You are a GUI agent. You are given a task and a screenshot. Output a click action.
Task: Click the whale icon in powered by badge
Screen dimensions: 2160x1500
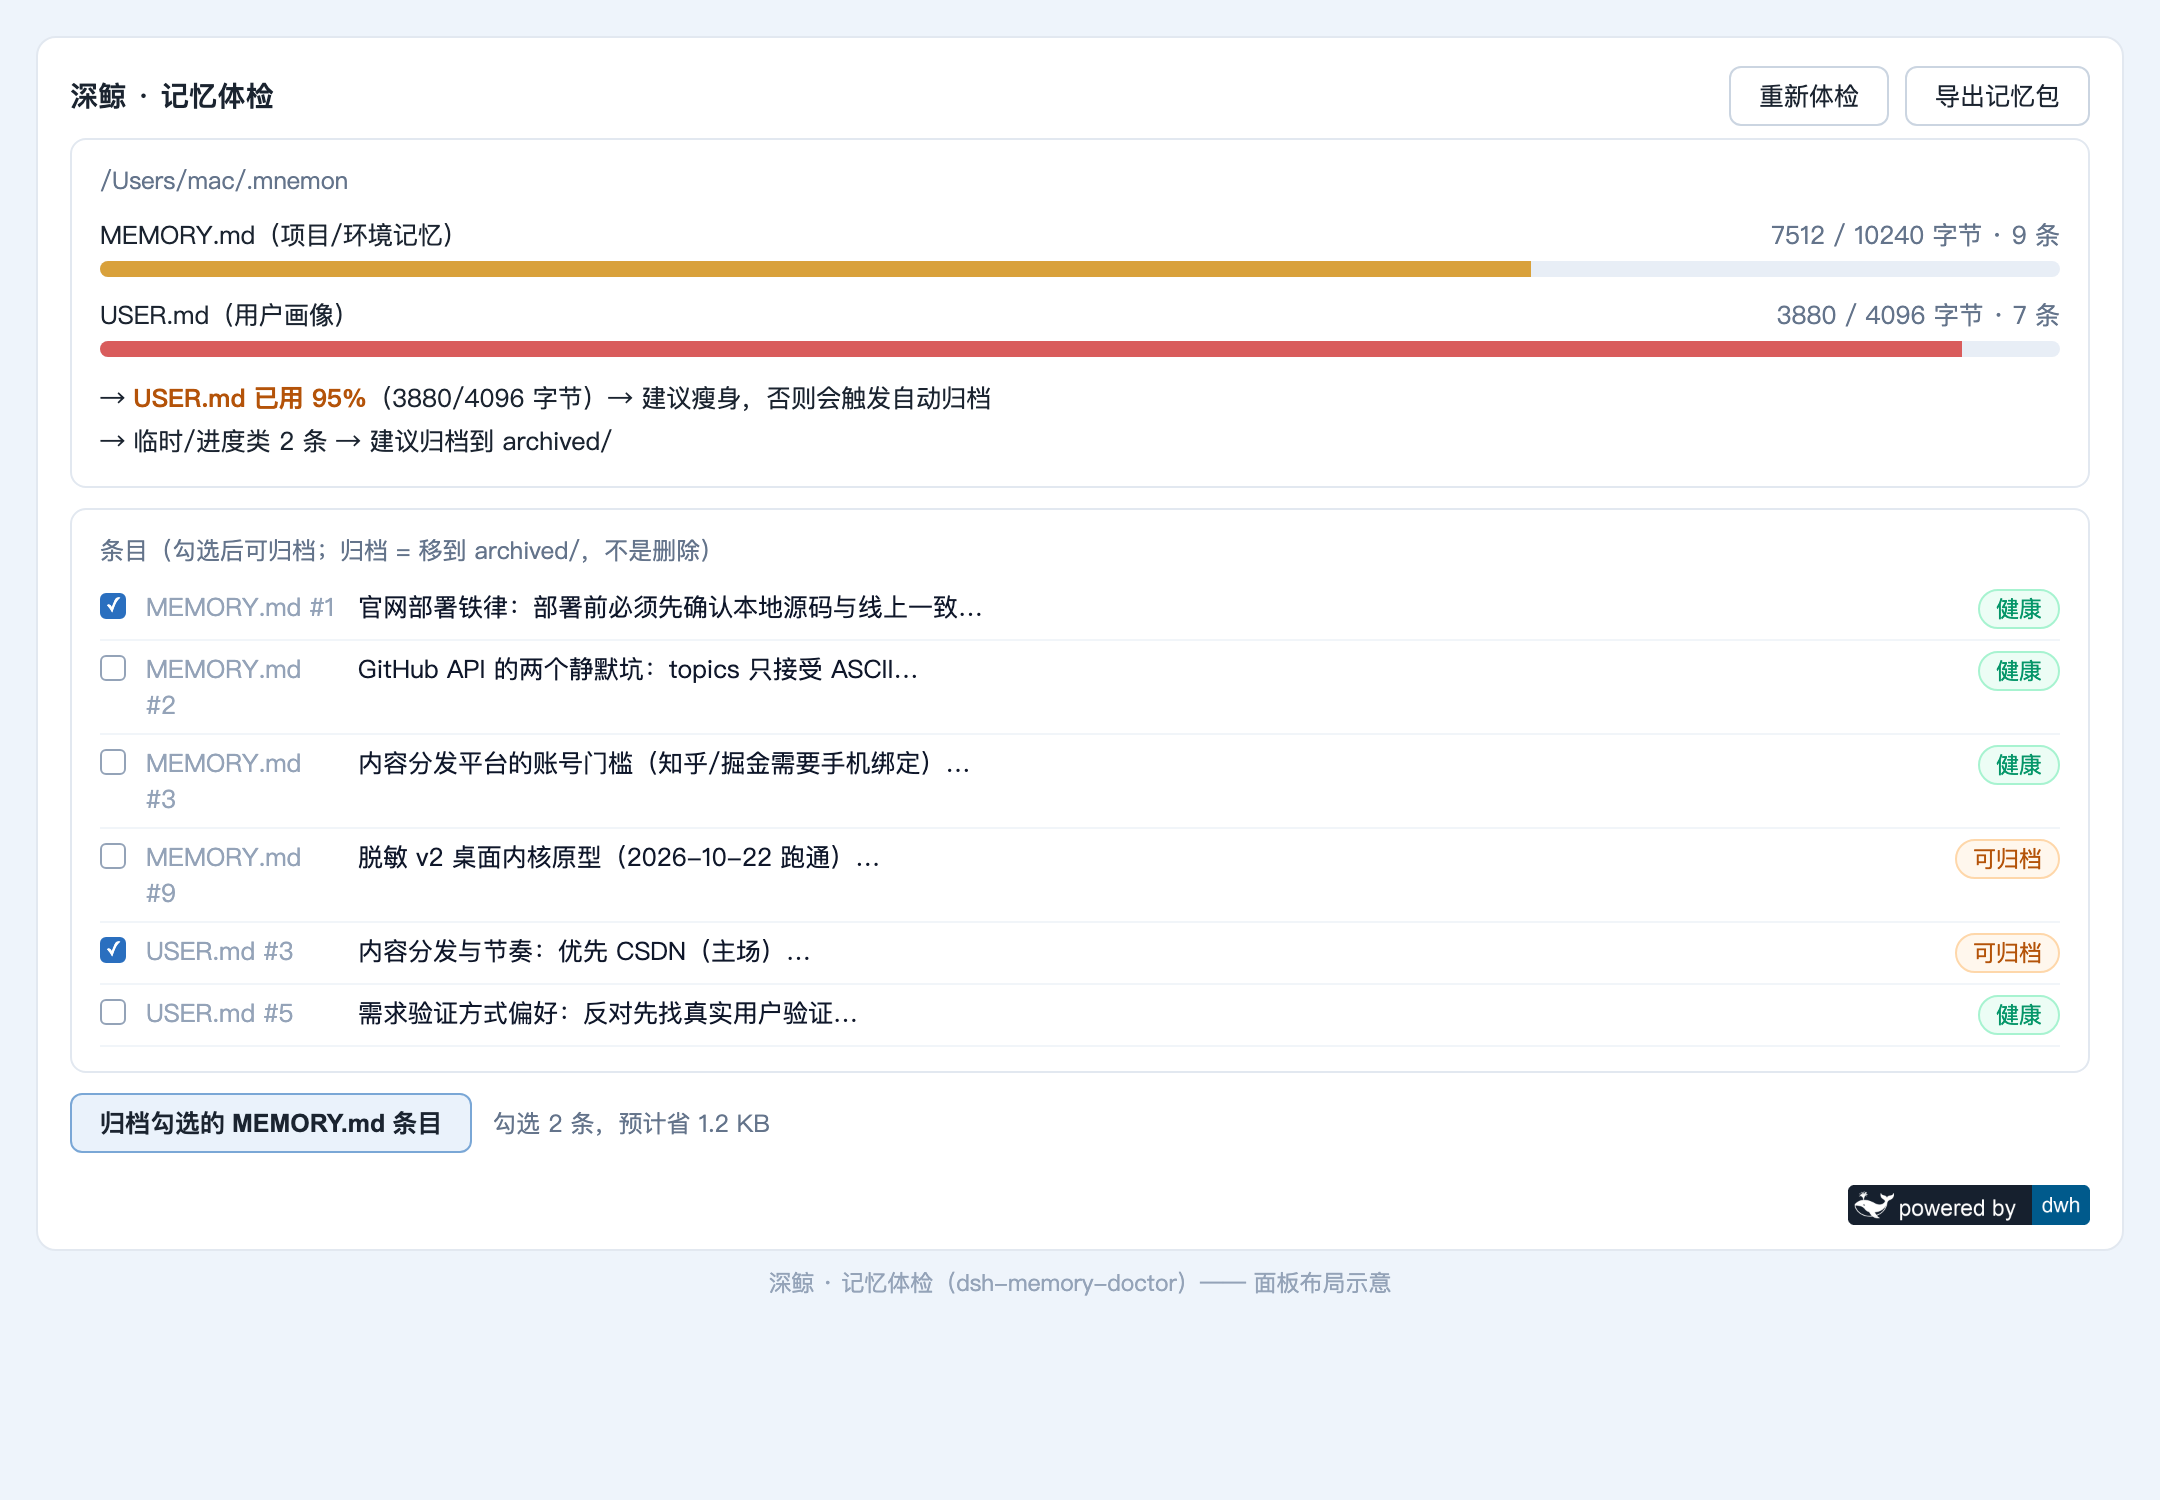[1874, 1206]
